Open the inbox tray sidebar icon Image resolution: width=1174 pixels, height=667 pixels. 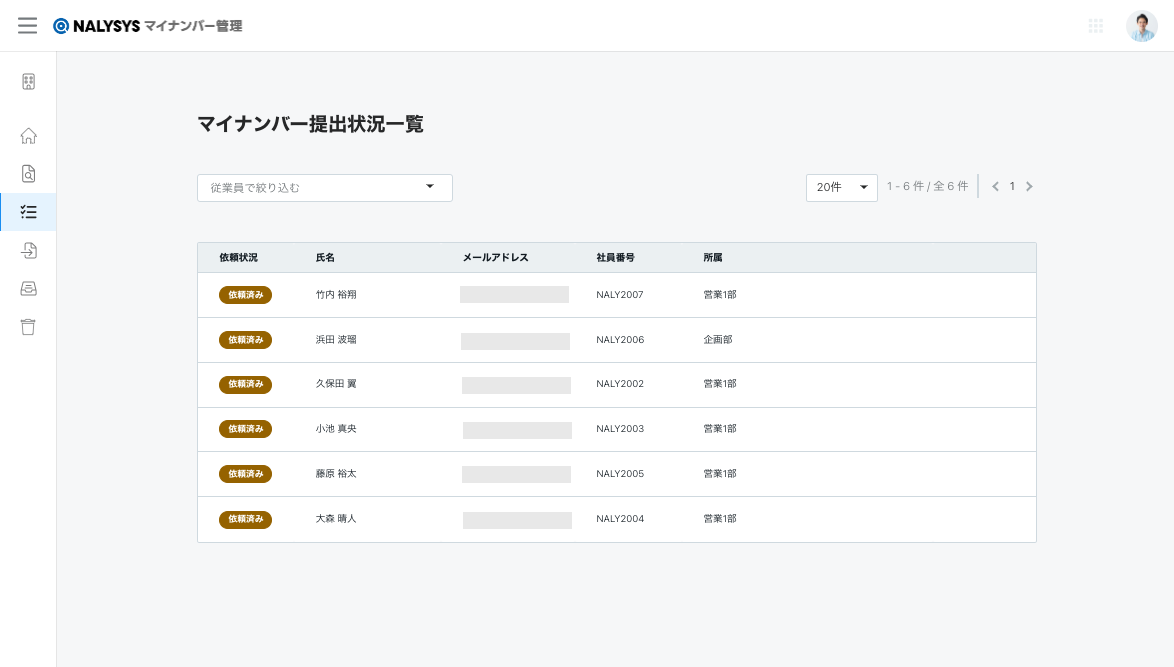tap(28, 288)
